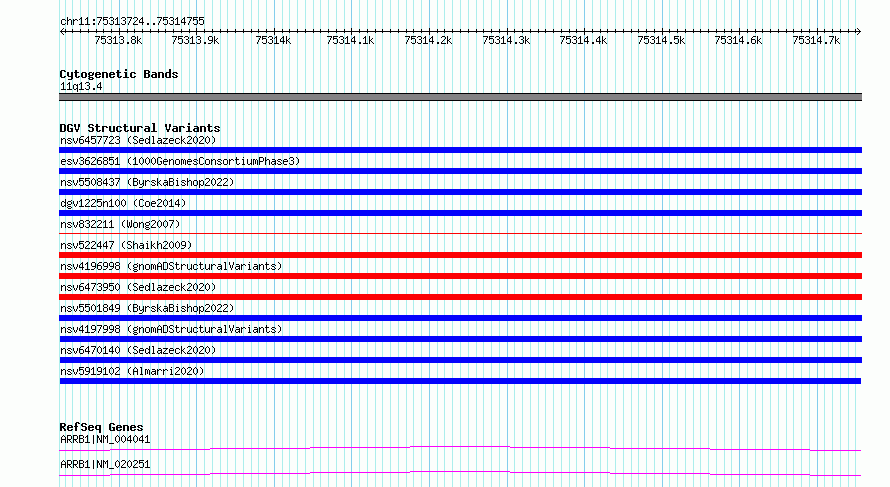
Task: Click the 75314.4k ruler tick label
Action: pos(583,40)
